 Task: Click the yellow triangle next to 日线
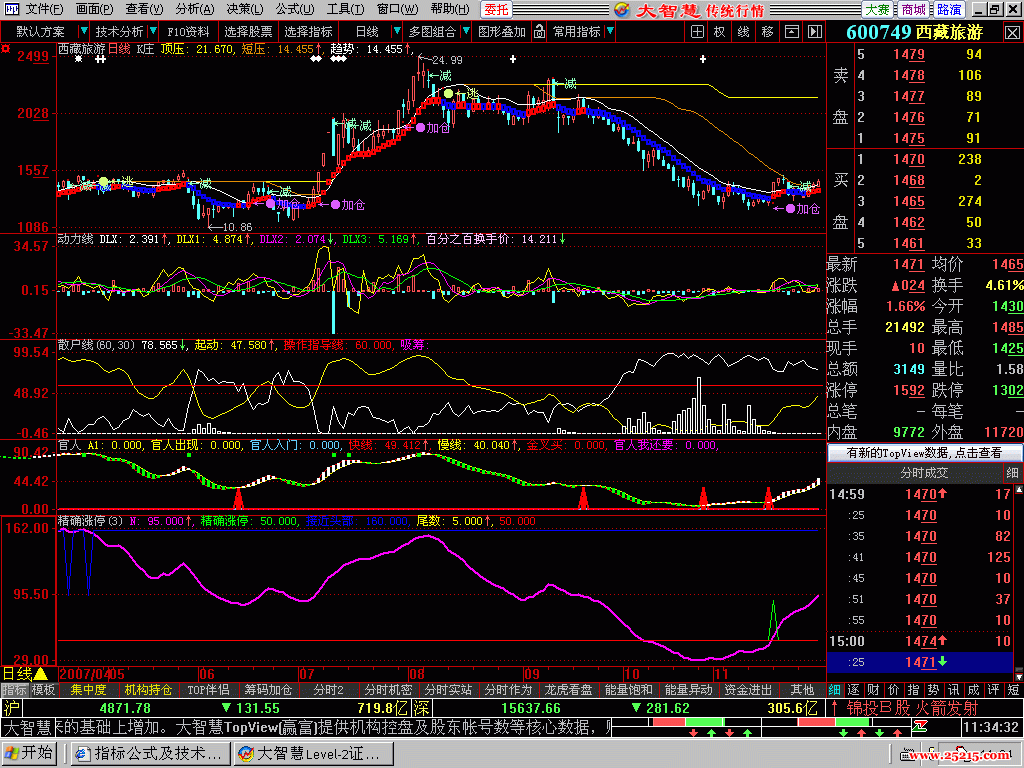[x=41, y=674]
